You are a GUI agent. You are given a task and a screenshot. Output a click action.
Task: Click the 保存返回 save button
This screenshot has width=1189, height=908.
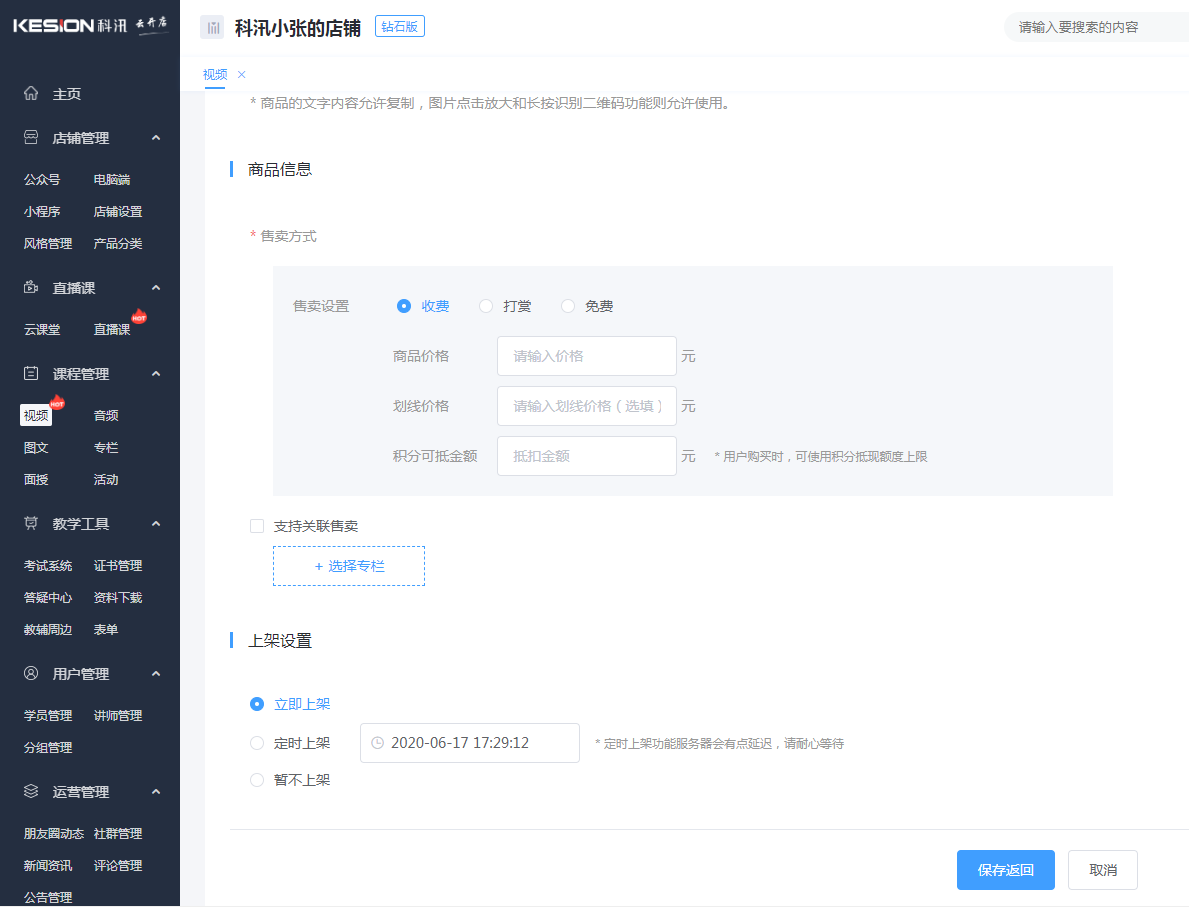click(1006, 869)
